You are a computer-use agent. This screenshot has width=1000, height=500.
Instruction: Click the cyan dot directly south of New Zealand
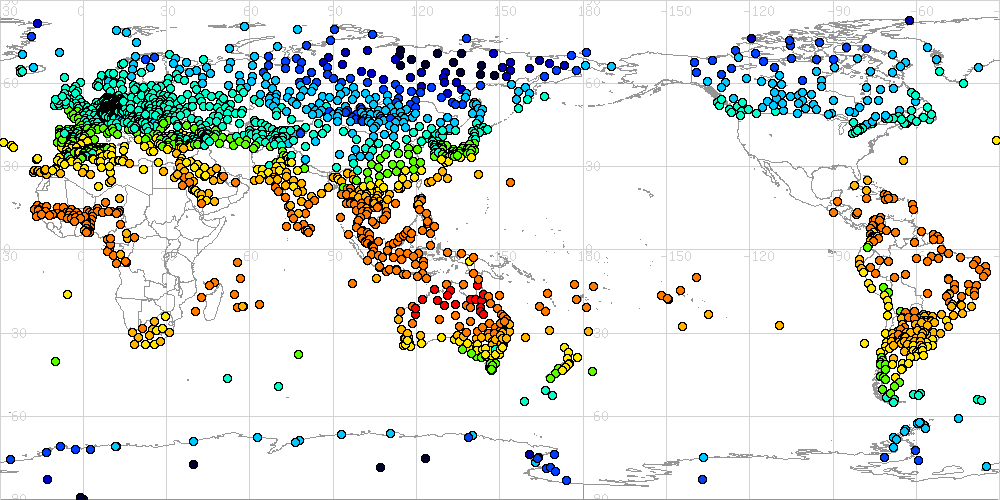pyautogui.click(x=524, y=400)
